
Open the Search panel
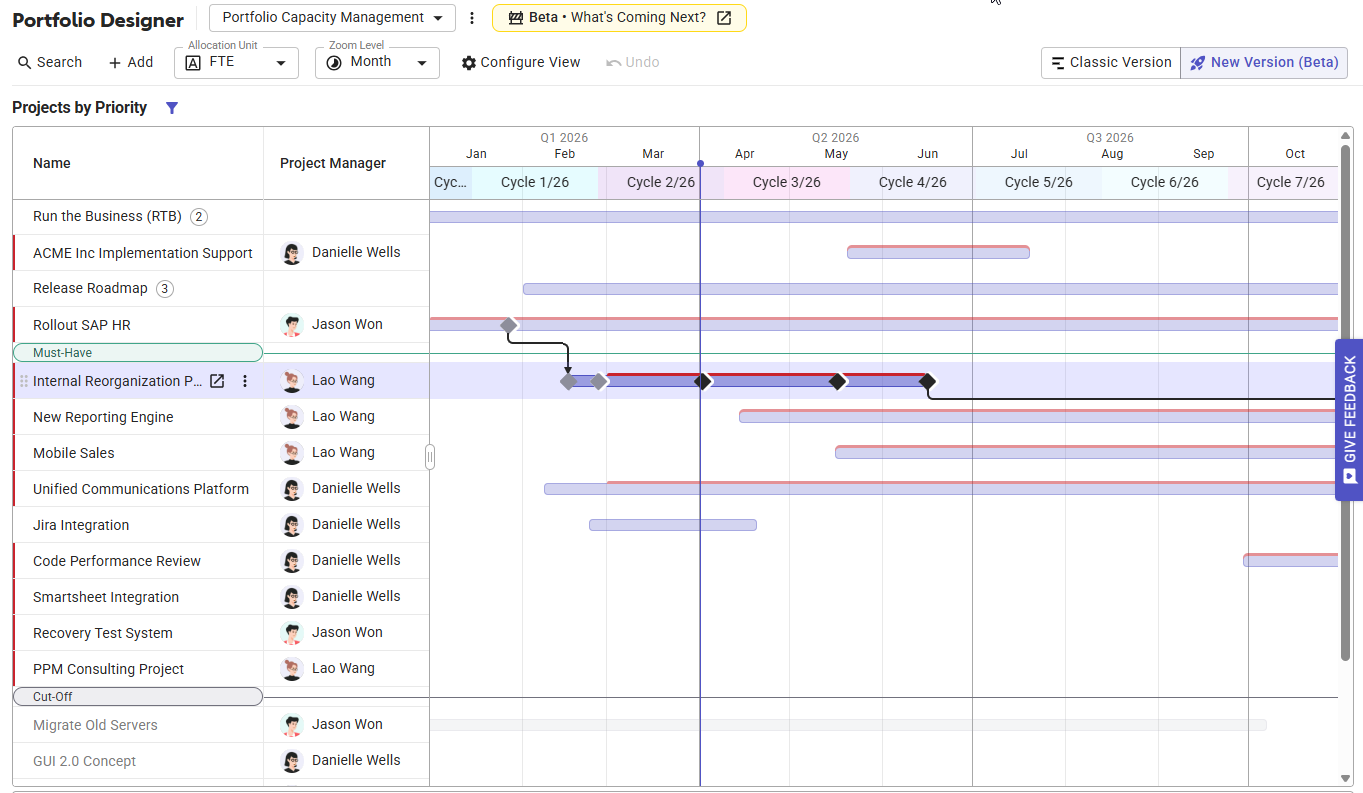[49, 62]
